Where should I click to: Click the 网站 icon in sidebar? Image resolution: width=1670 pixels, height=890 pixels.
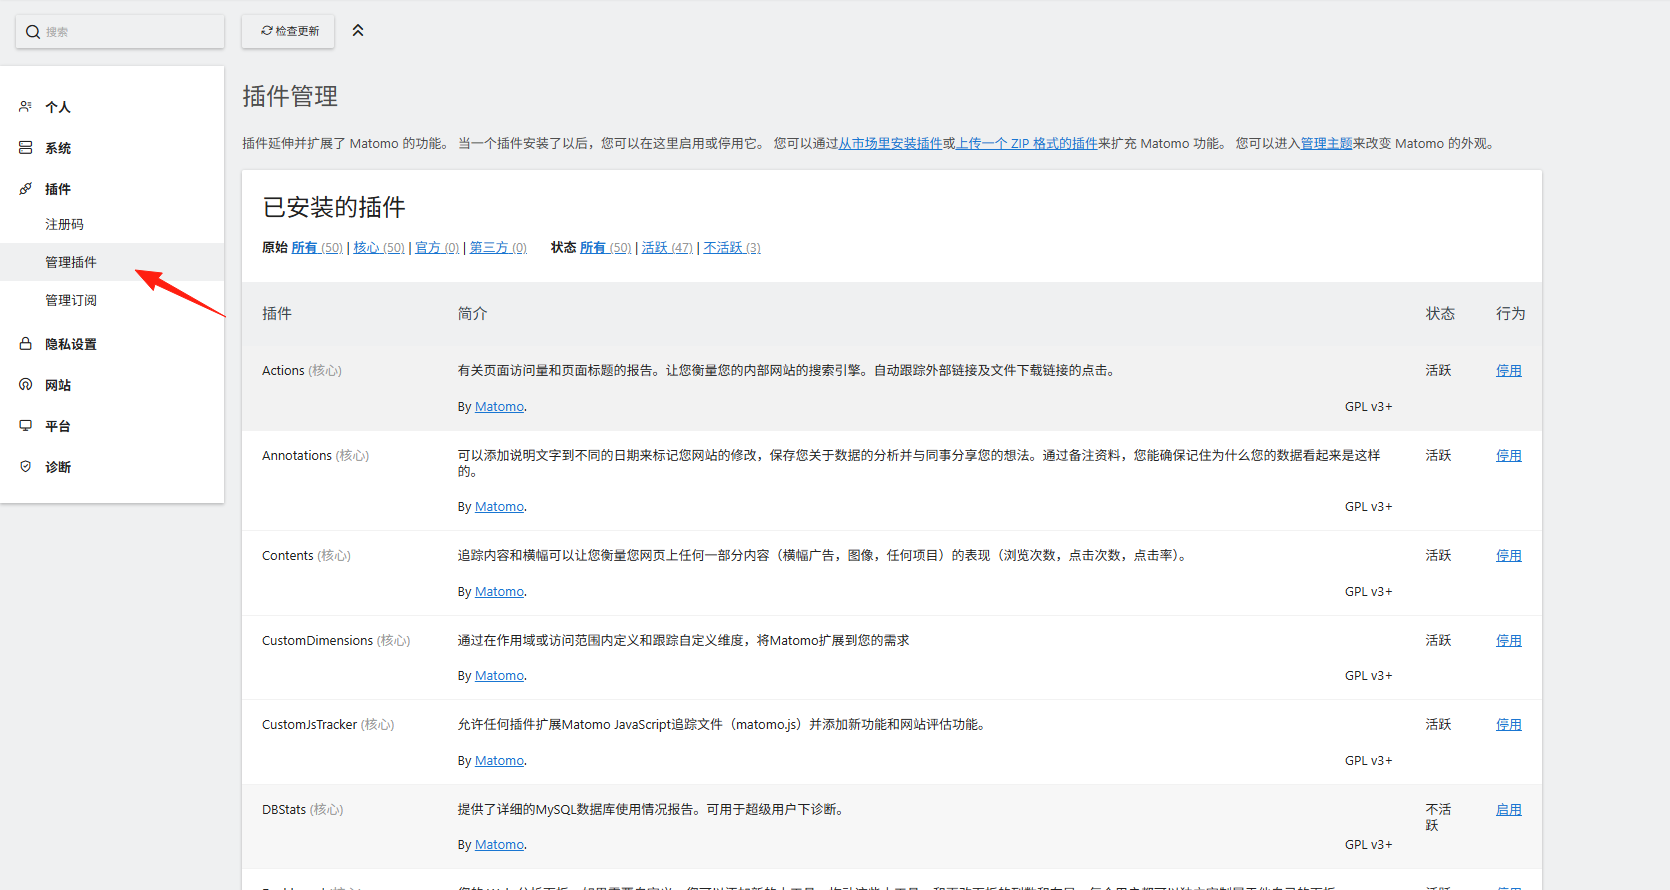pyautogui.click(x=25, y=384)
